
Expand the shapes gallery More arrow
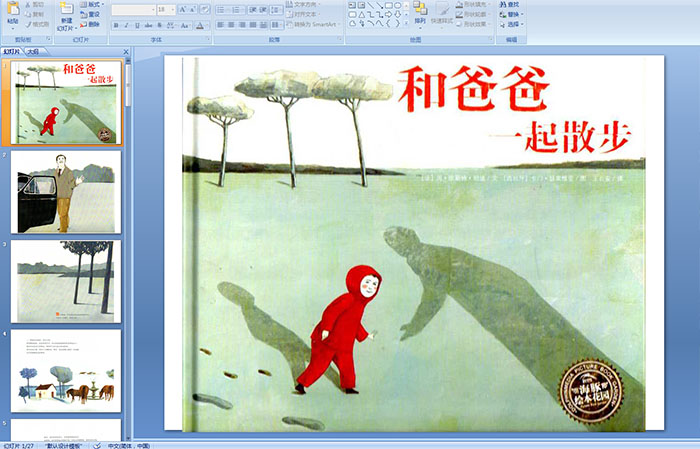point(406,24)
